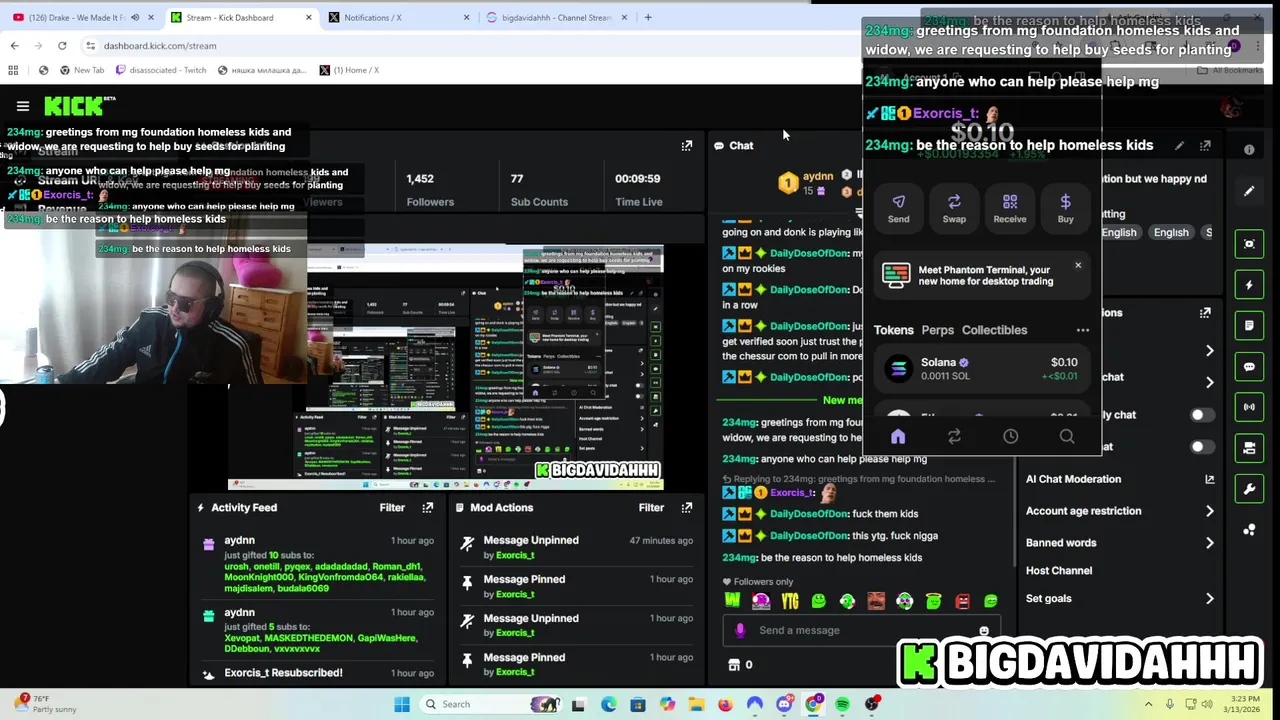Open the Kick hamburger menu
Image resolution: width=1280 pixels, height=720 pixels.
[22, 105]
